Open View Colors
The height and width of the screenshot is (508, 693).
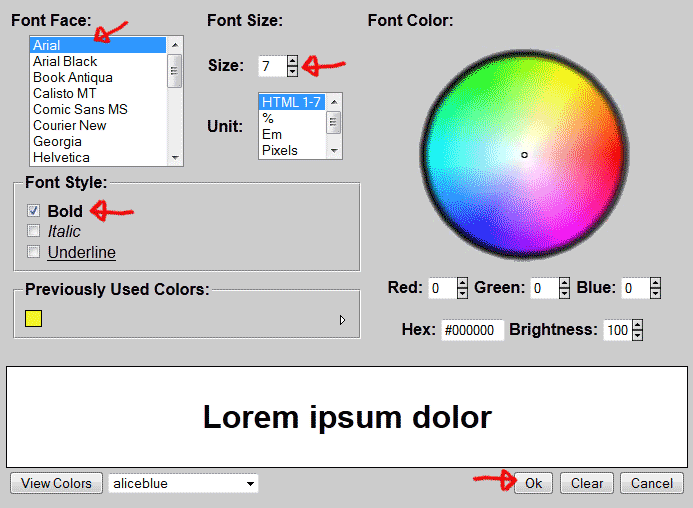(x=56, y=483)
